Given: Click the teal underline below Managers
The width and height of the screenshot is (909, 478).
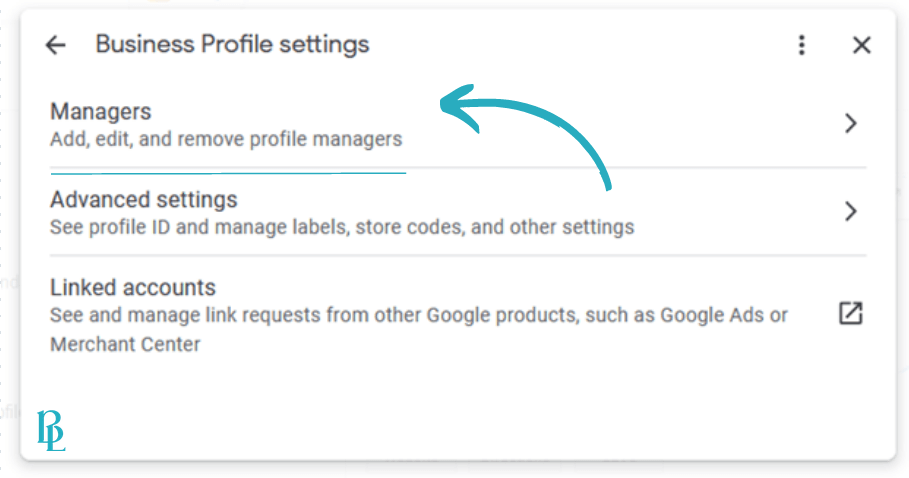Looking at the screenshot, I should (228, 173).
